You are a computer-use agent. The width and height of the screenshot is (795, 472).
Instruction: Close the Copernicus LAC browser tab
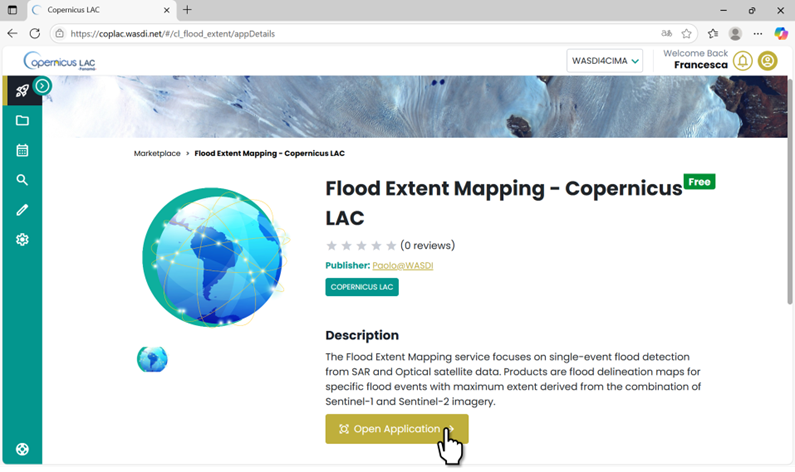[166, 10]
